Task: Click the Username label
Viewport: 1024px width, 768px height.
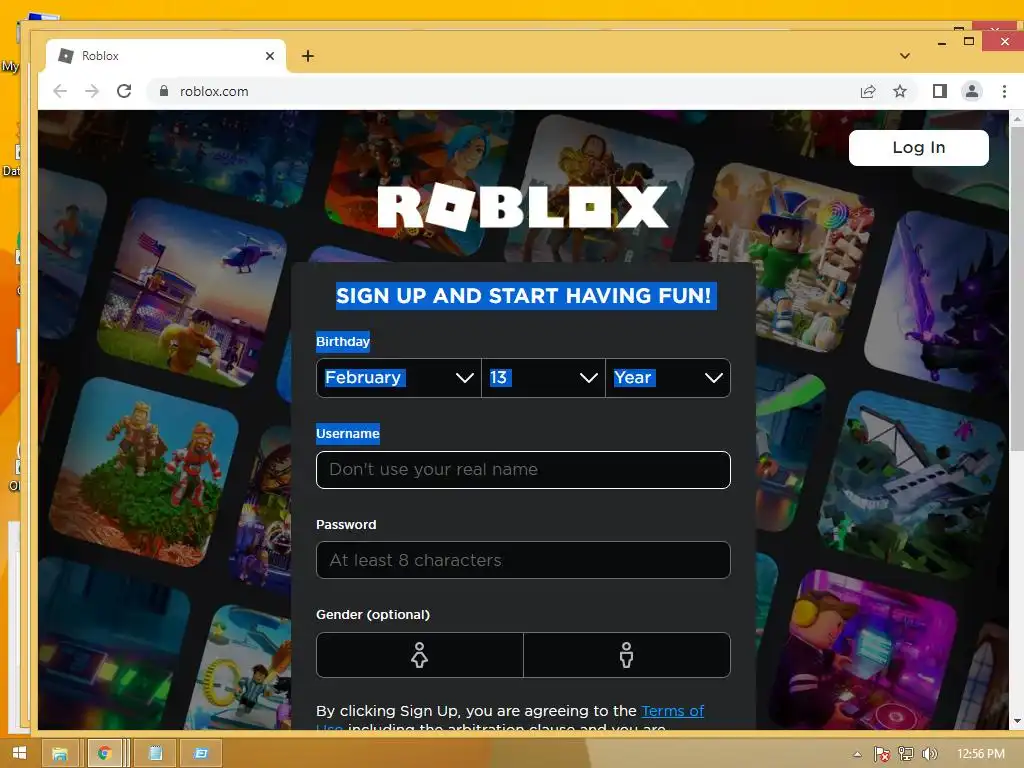Action: [x=347, y=434]
